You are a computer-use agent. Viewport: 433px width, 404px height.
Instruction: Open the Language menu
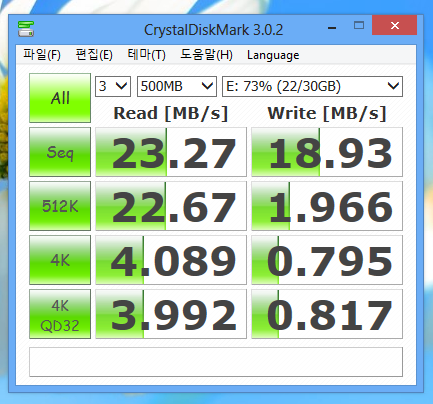(x=273, y=55)
